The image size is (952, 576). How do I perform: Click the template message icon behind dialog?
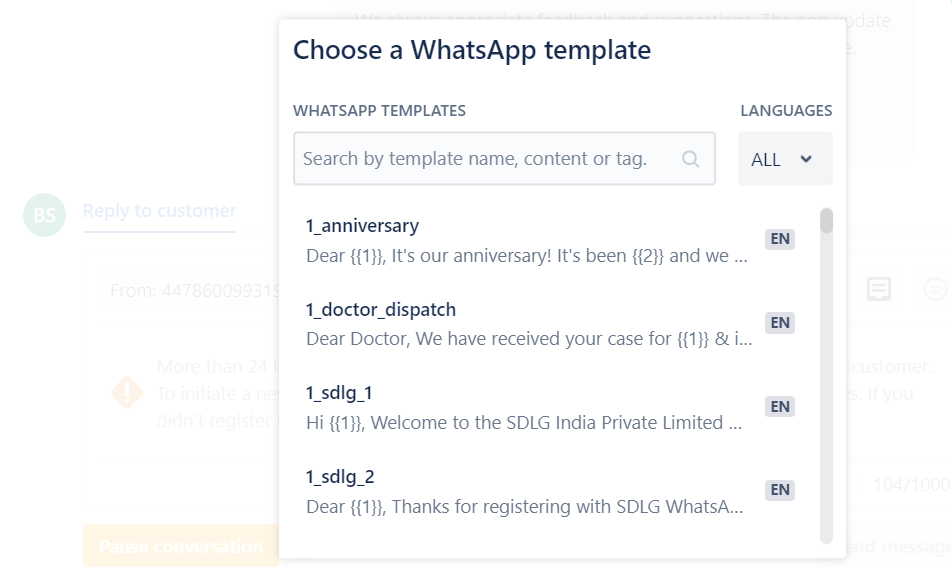coord(879,289)
